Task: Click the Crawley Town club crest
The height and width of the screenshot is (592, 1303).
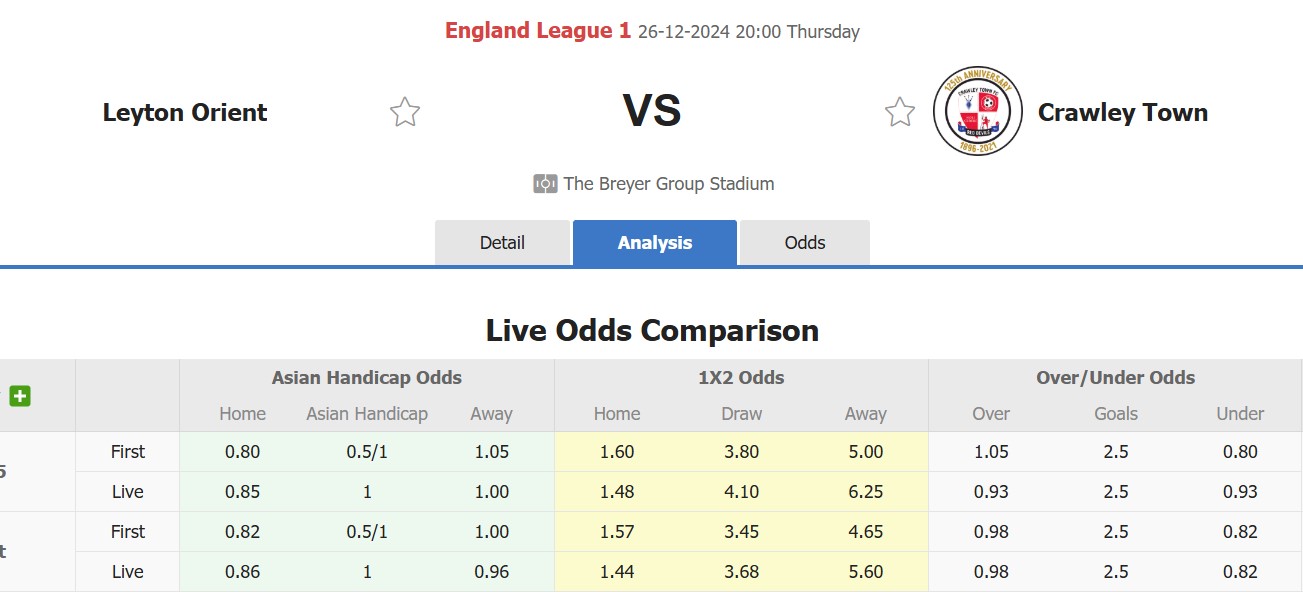Action: (x=977, y=111)
